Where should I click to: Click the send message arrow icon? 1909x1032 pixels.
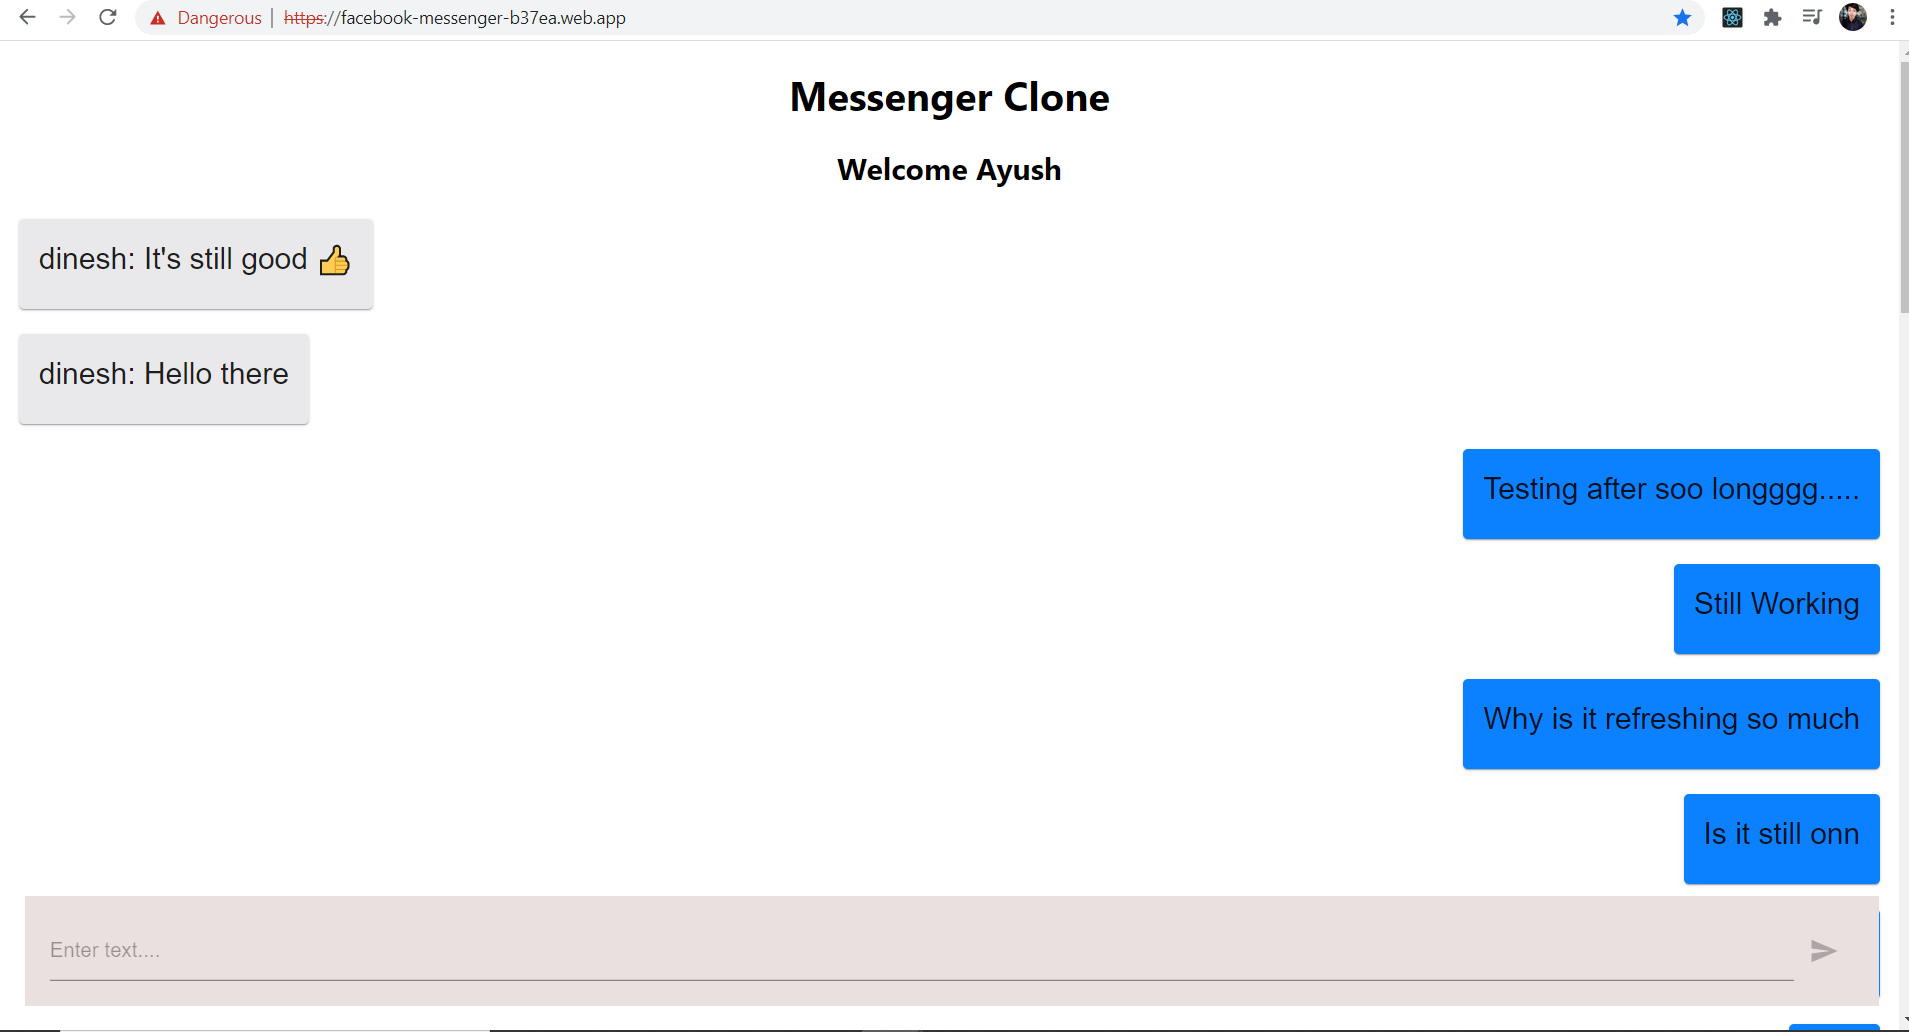pyautogui.click(x=1823, y=950)
